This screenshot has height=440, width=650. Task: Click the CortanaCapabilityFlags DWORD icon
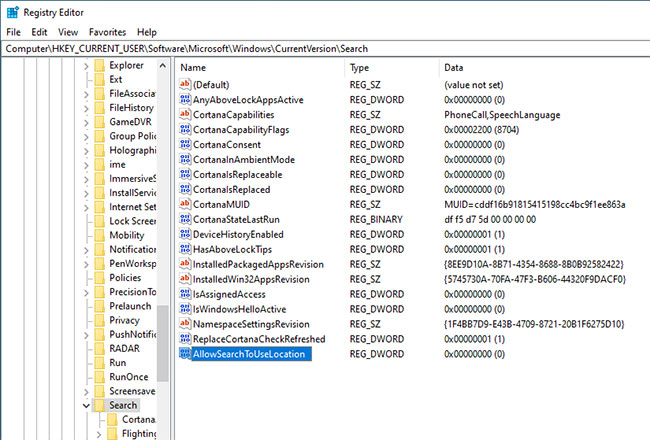click(x=185, y=129)
